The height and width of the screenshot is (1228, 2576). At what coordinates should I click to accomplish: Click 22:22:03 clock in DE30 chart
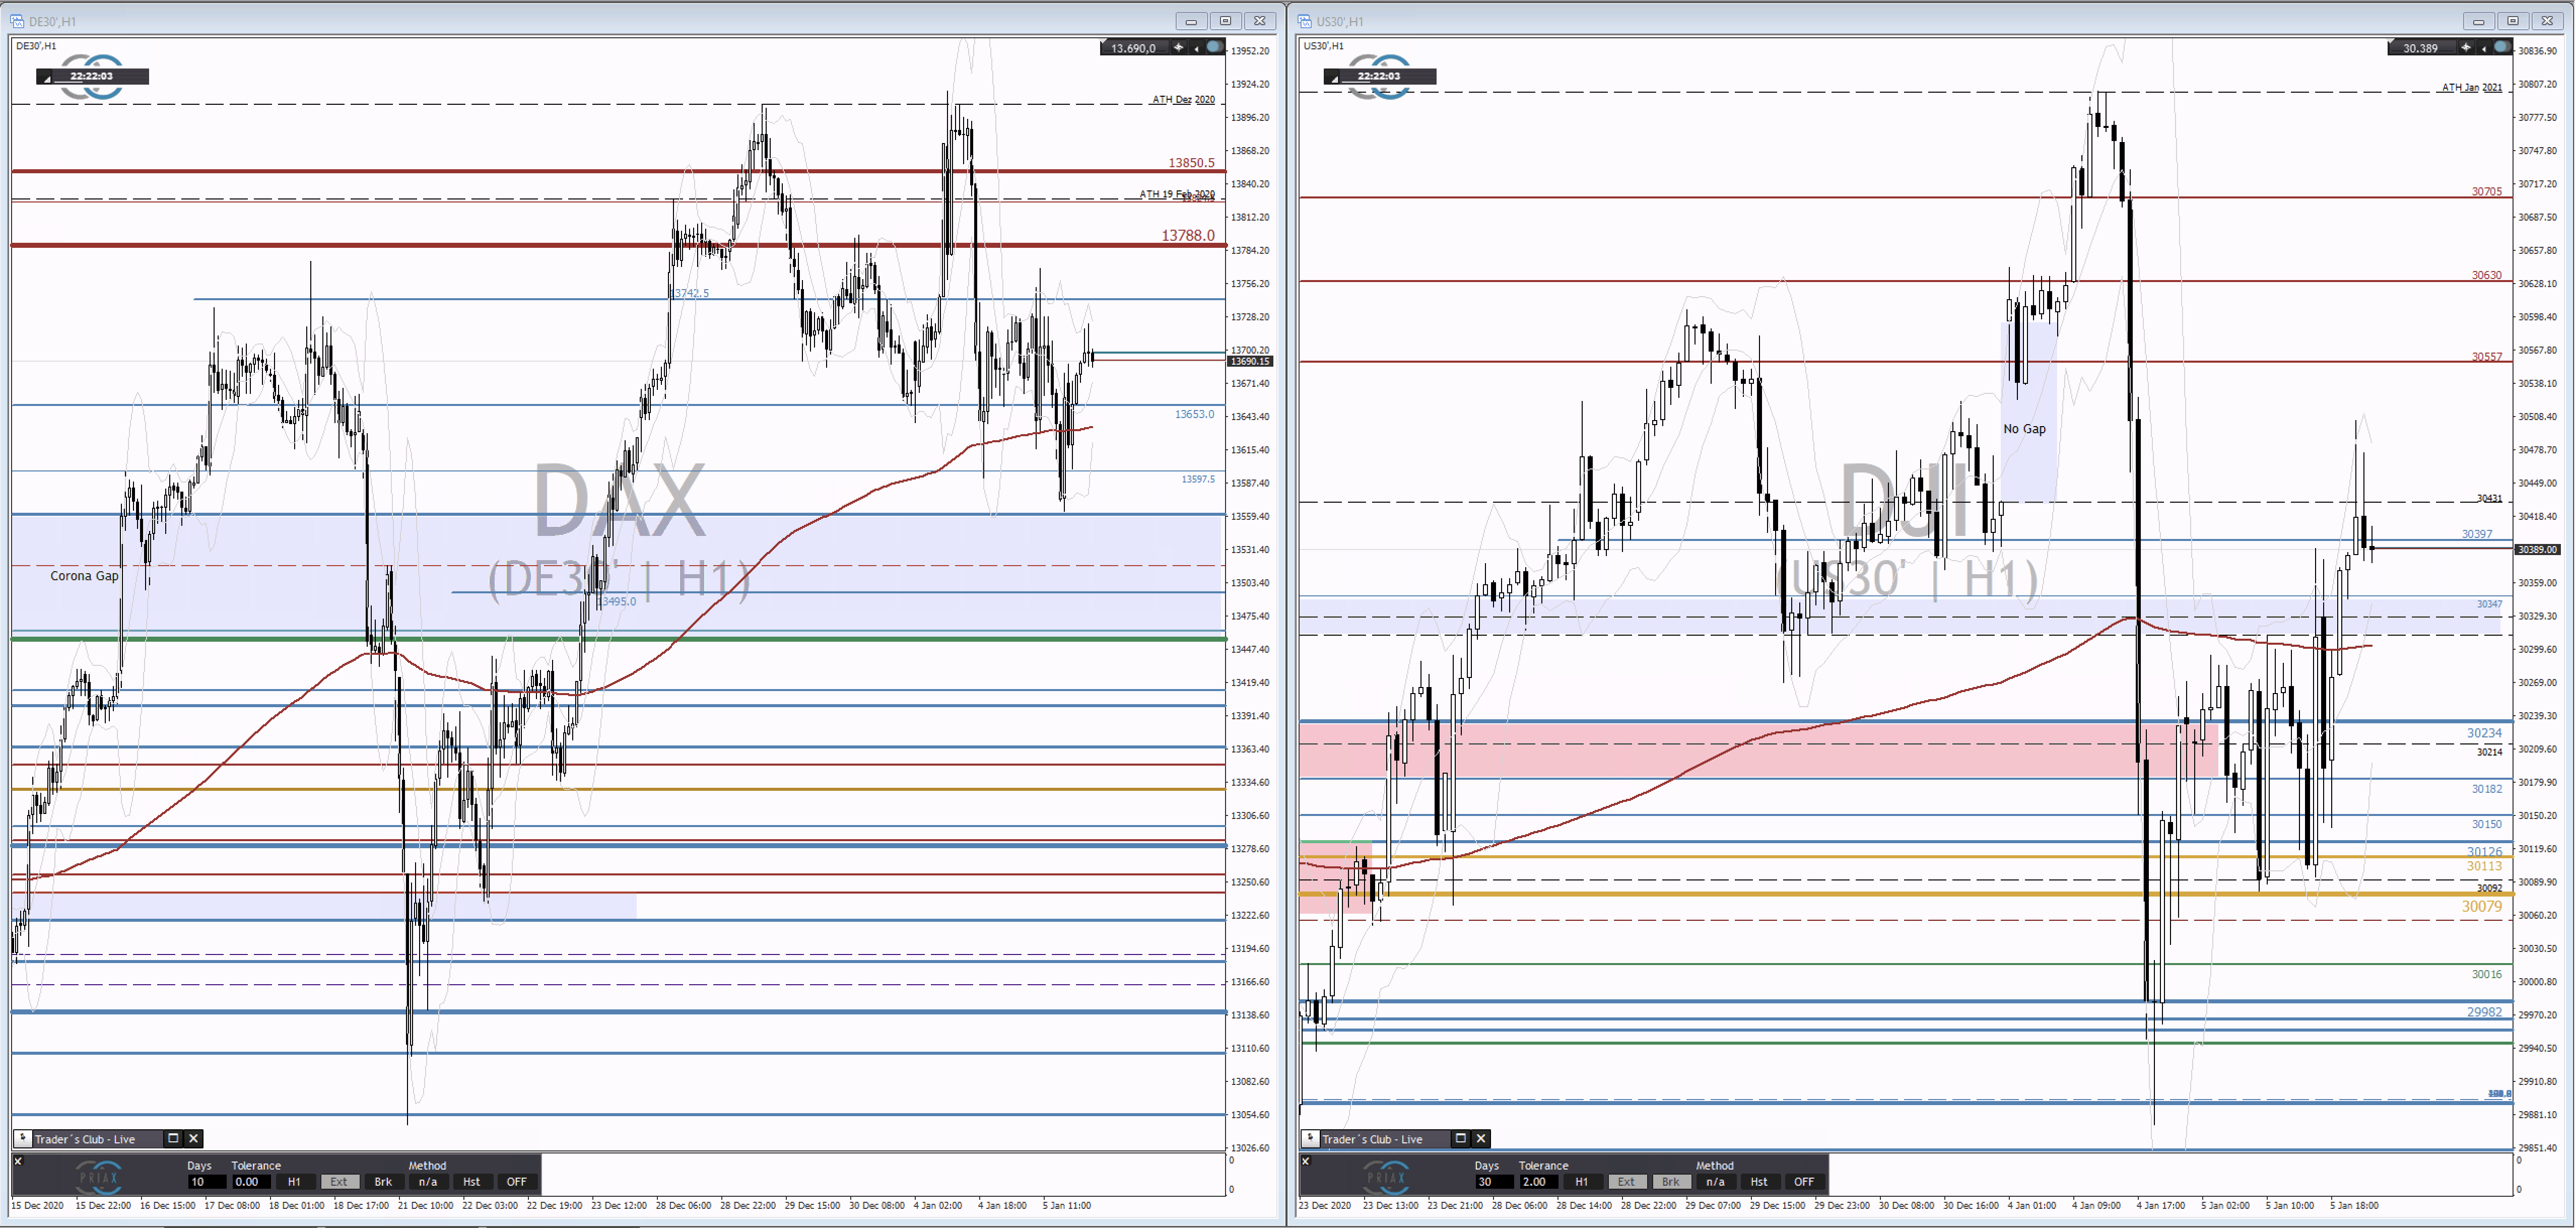click(x=92, y=76)
